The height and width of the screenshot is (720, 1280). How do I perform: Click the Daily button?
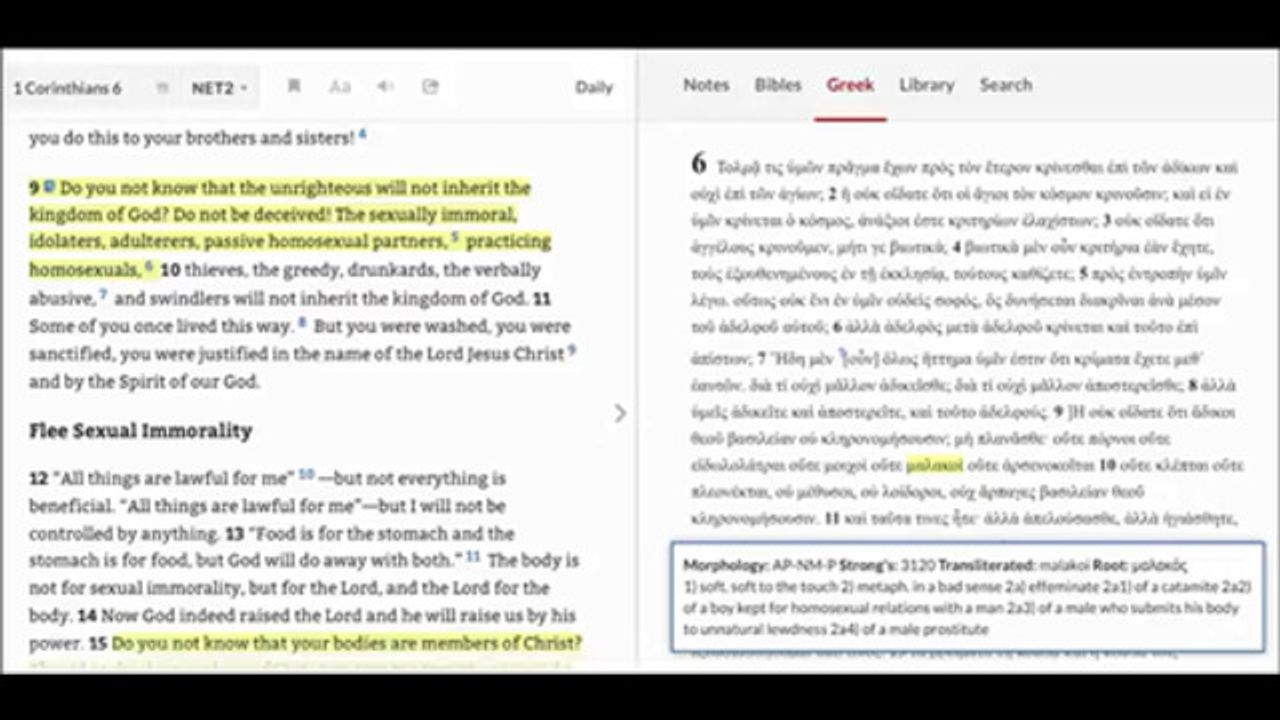[x=593, y=87]
